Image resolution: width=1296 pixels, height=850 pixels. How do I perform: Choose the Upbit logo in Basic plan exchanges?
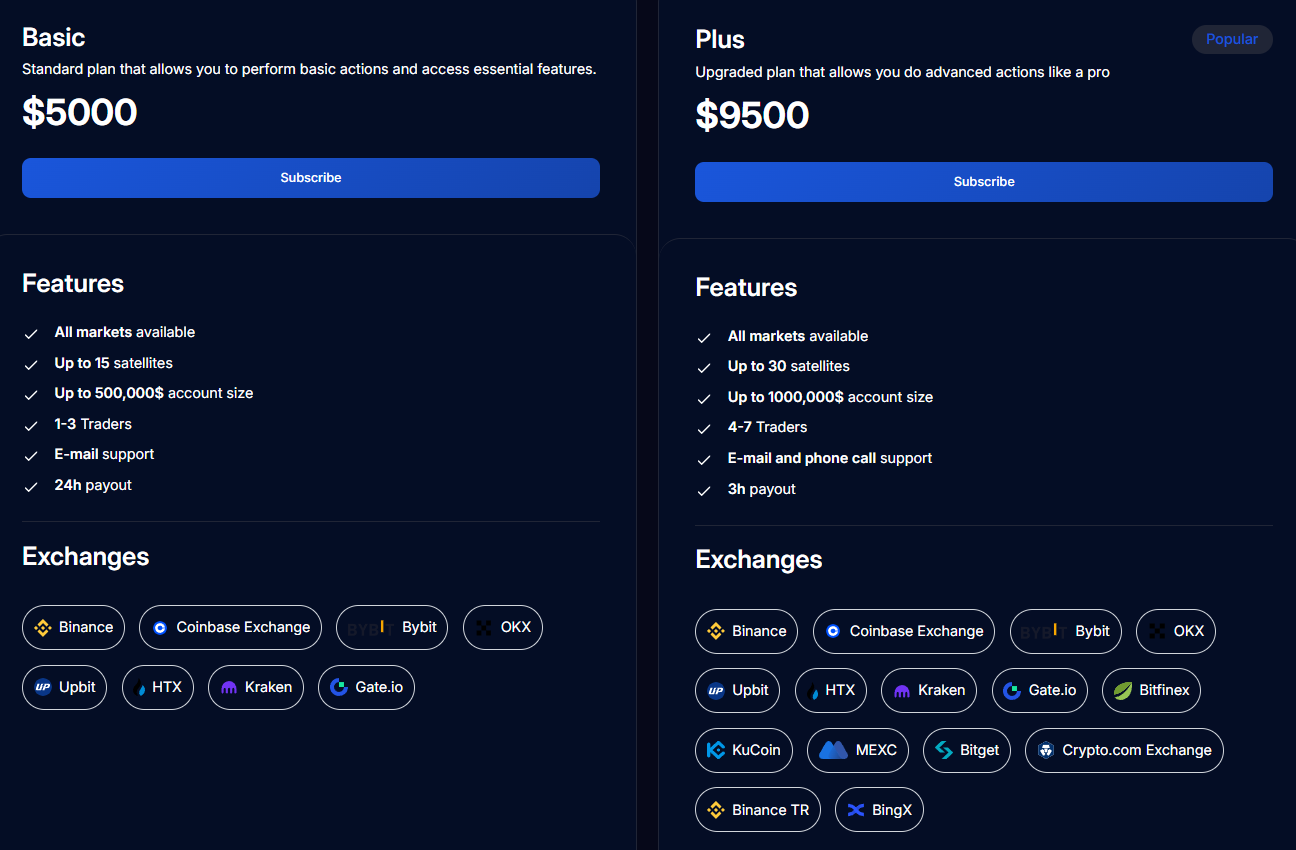42,688
